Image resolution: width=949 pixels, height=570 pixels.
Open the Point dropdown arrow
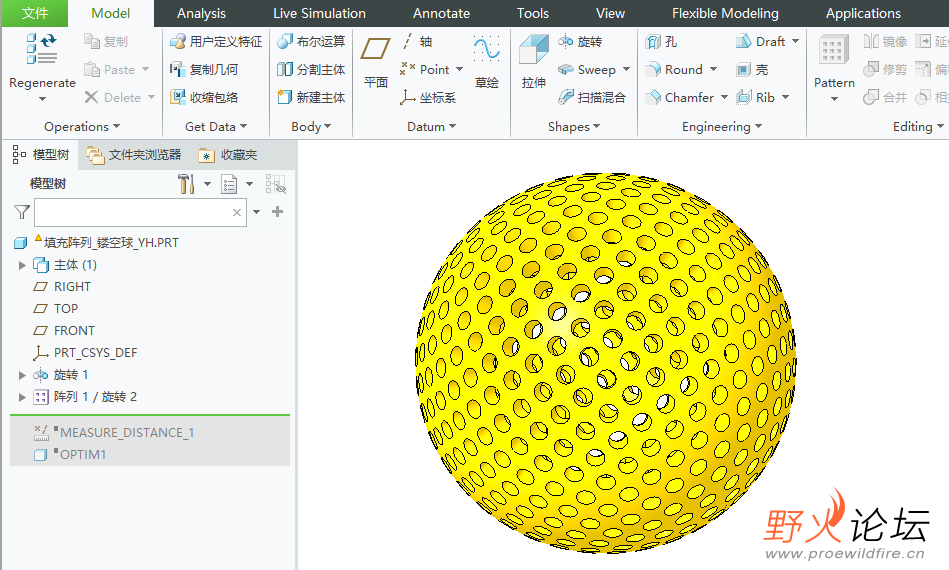point(459,70)
